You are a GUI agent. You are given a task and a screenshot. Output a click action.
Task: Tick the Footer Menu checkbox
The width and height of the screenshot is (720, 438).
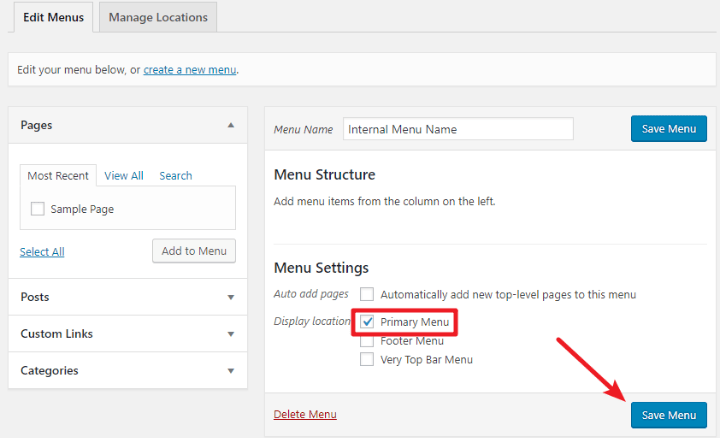pos(367,341)
